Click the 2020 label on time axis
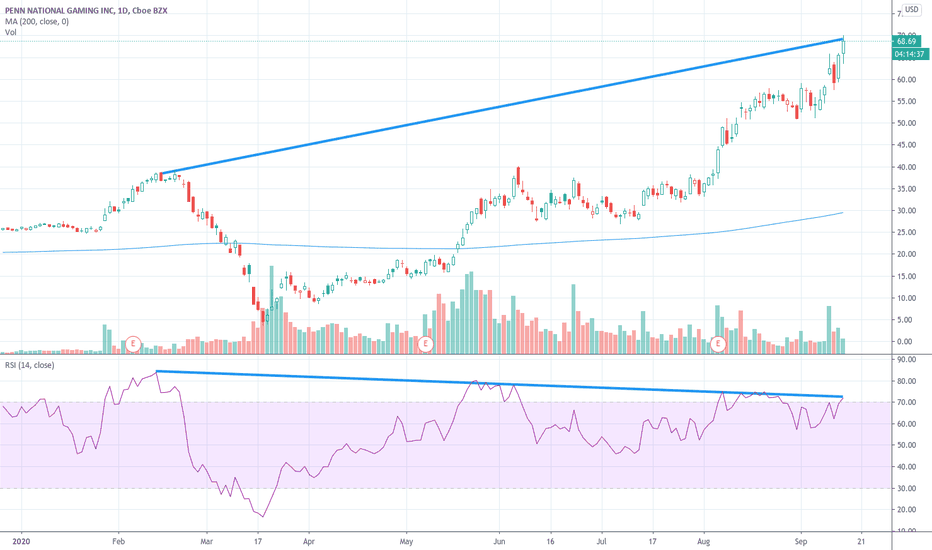 [21, 542]
